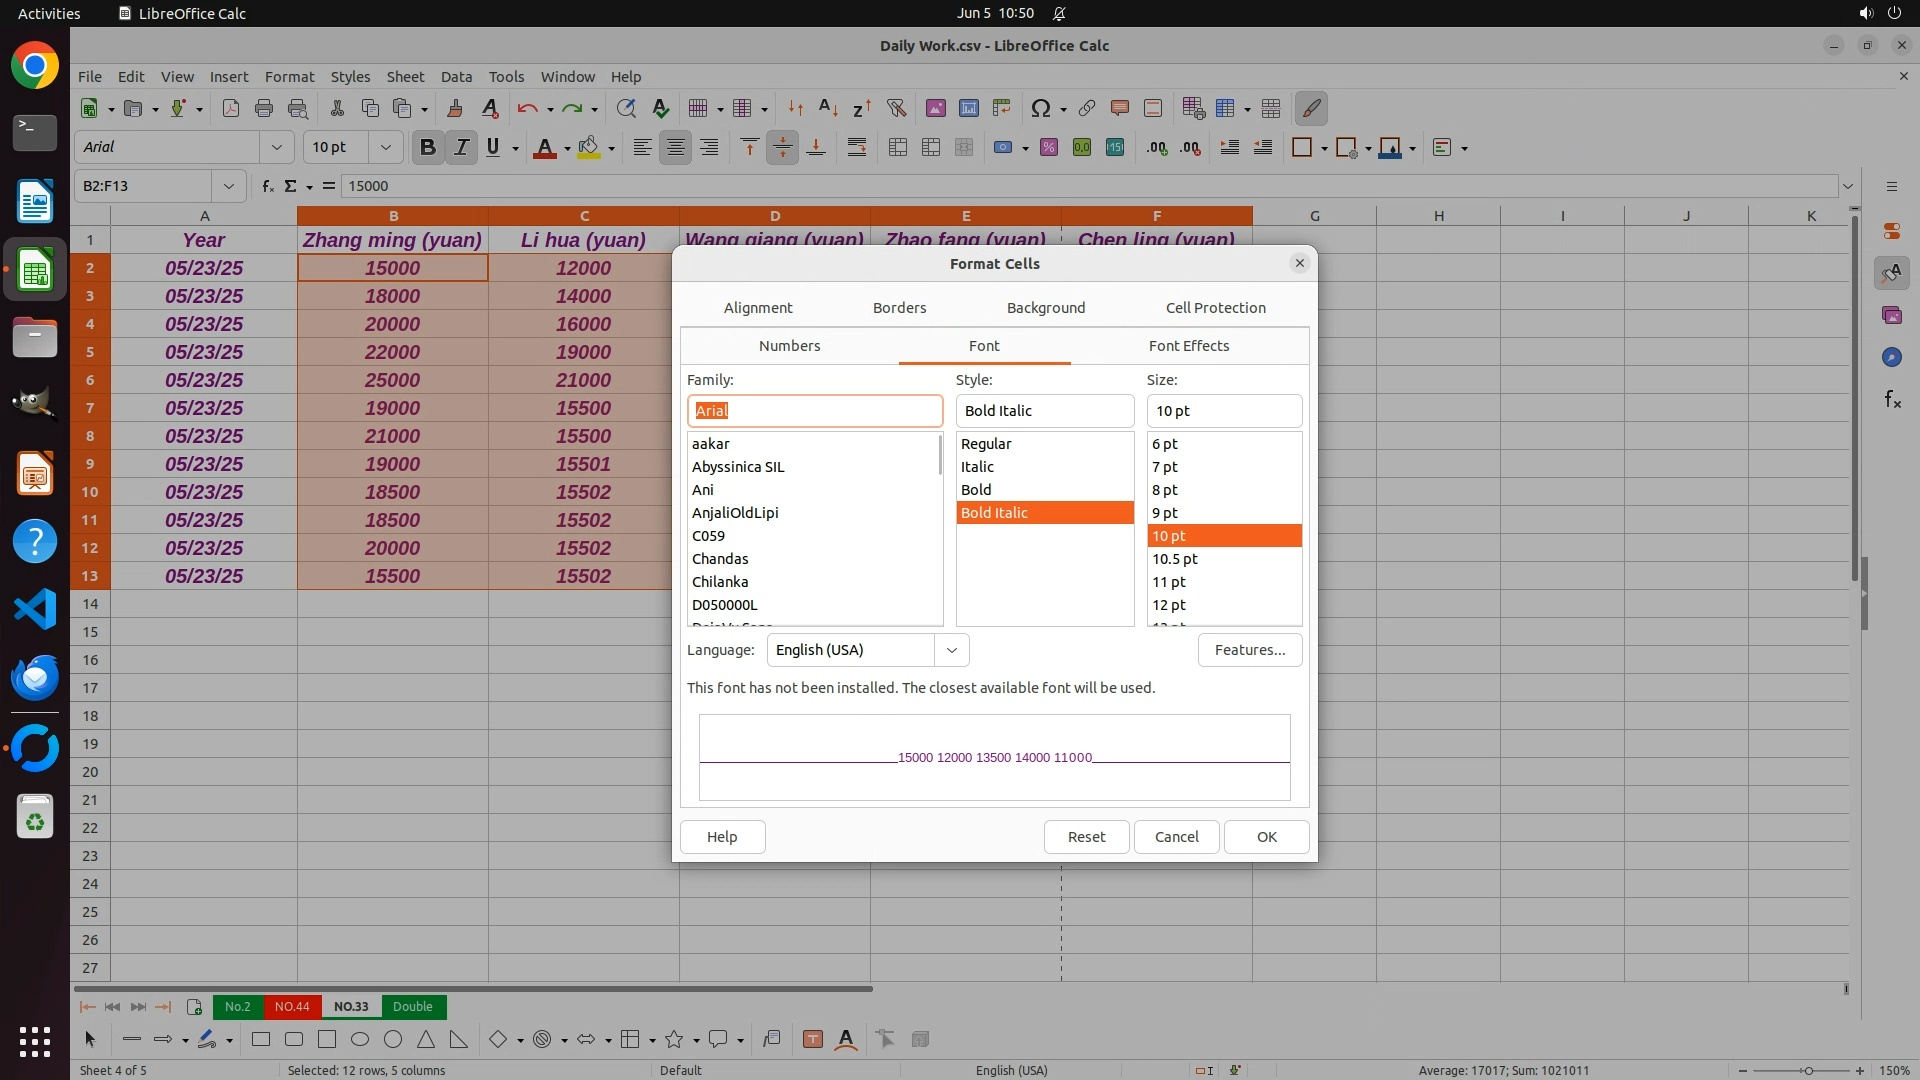Toggle the Italic formatting button
This screenshot has width=1920, height=1080.
point(461,147)
